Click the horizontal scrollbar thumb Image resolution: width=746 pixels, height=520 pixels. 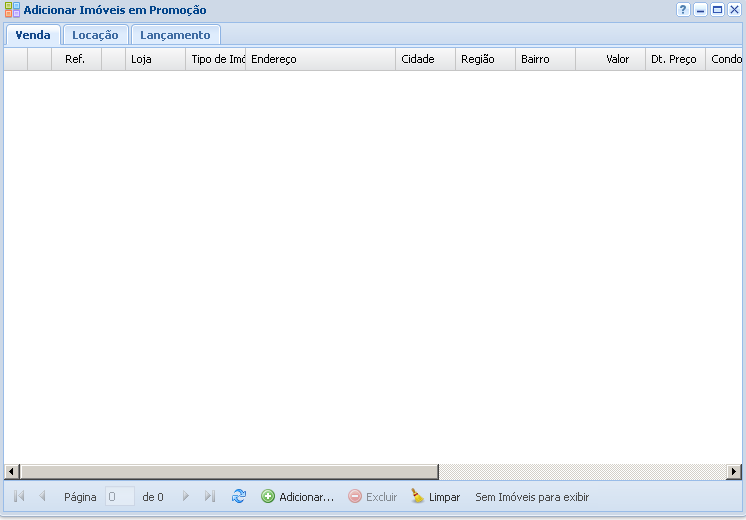[229, 472]
